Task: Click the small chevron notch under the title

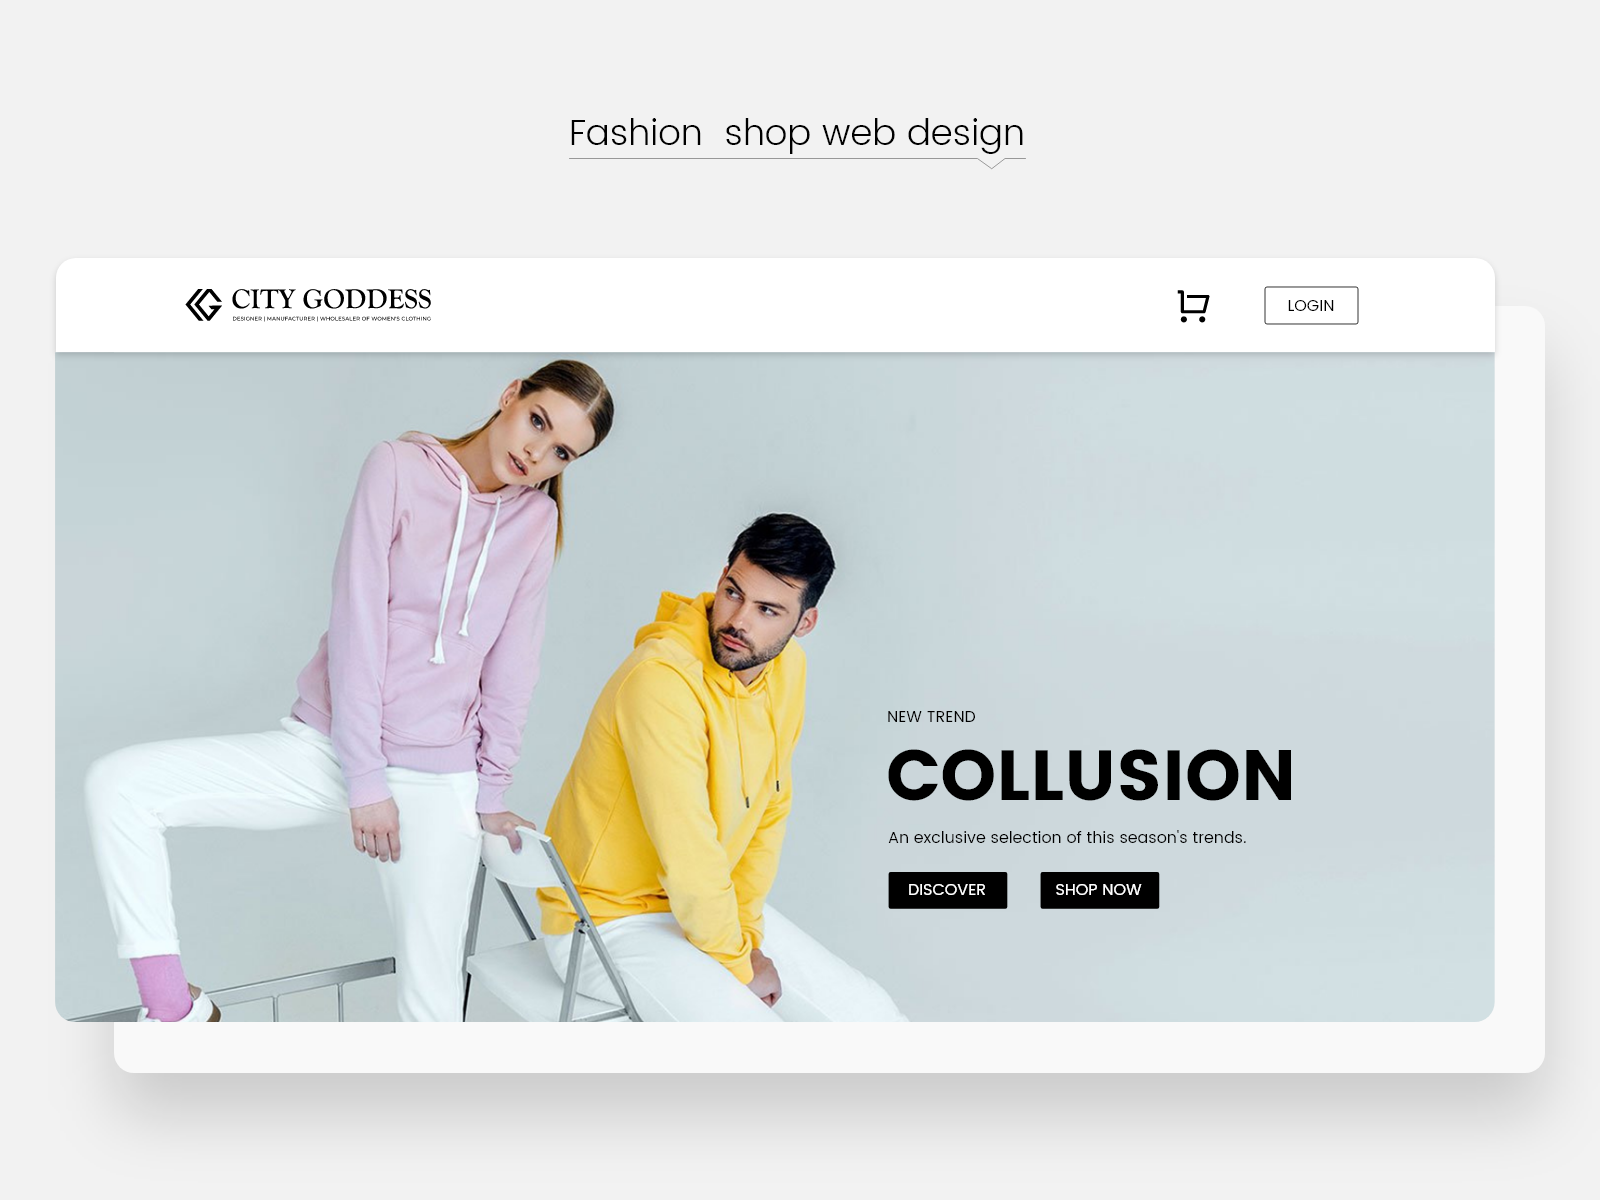Action: click(x=991, y=163)
